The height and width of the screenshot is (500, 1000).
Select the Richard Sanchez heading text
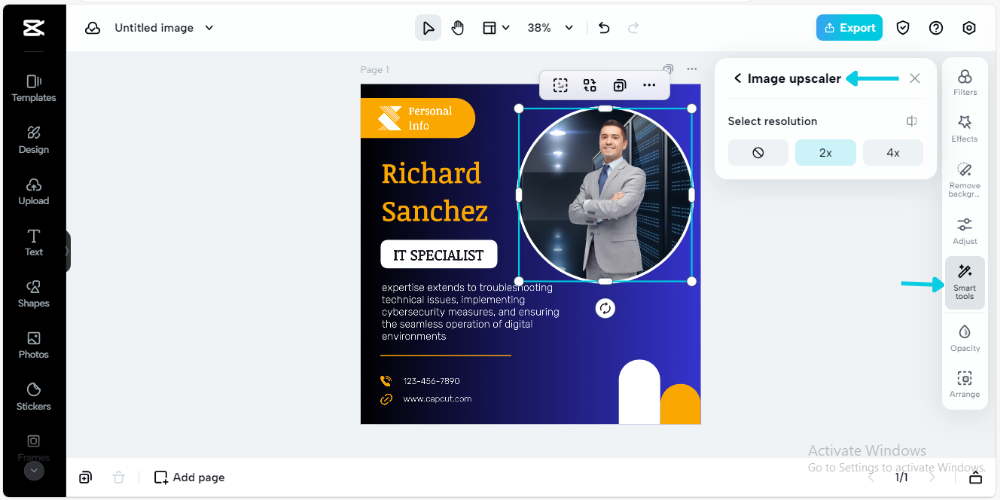click(x=434, y=192)
